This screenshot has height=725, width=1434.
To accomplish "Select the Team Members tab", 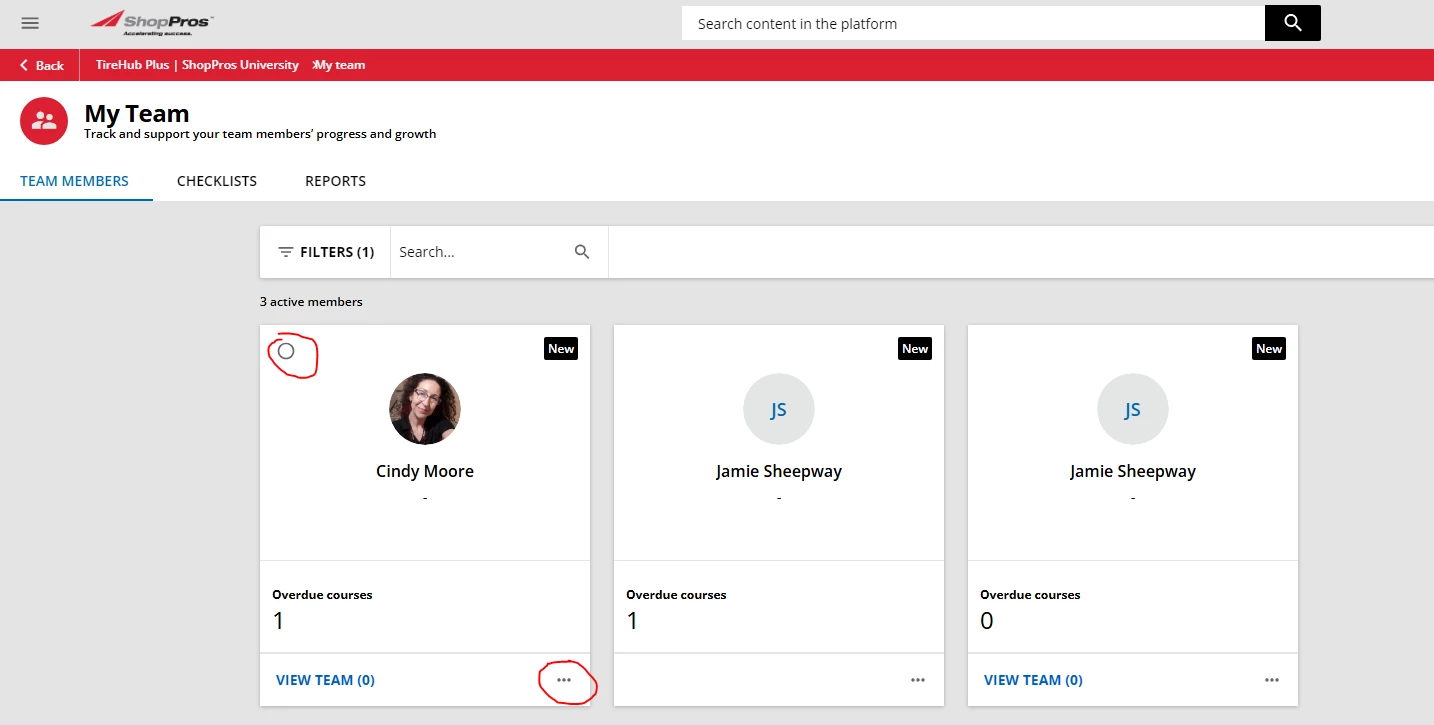I will [x=75, y=181].
